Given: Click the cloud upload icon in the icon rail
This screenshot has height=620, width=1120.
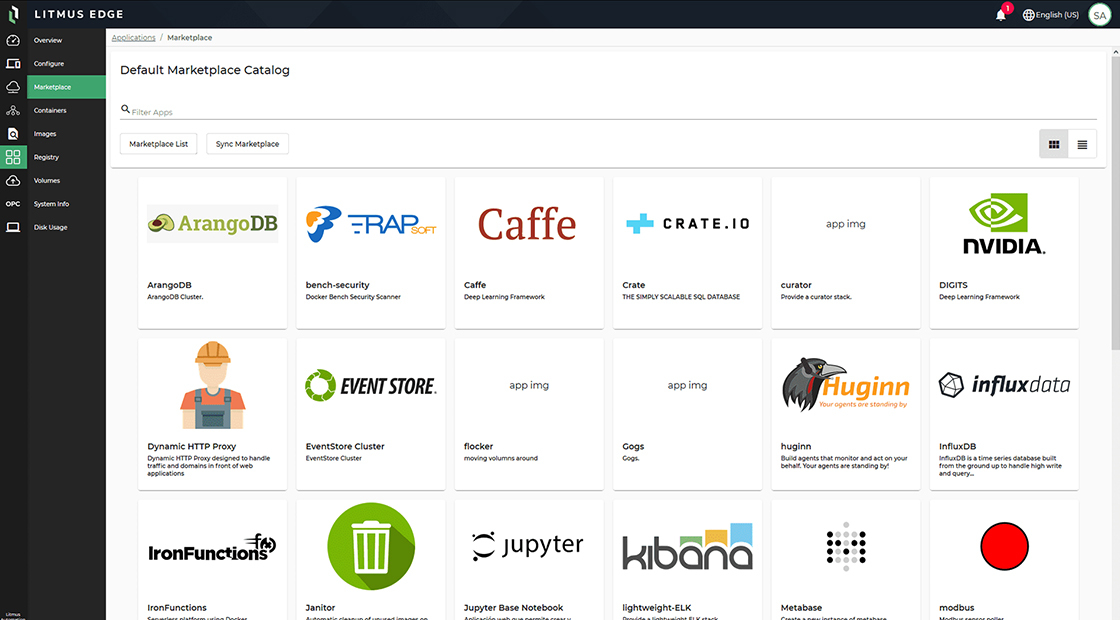Looking at the screenshot, I should pos(13,181).
